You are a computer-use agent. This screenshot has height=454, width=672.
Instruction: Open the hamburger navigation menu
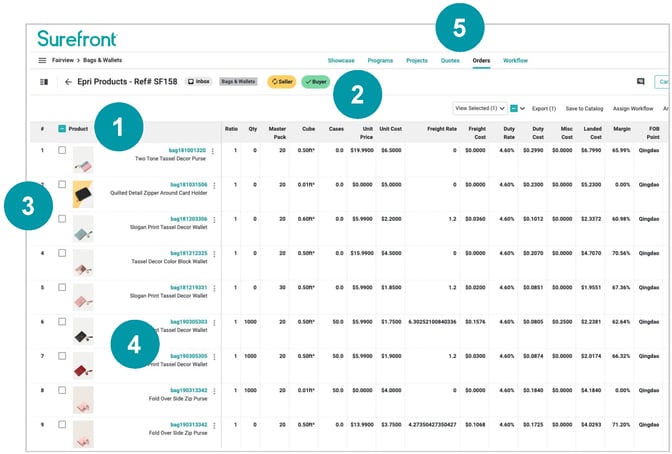pos(43,61)
